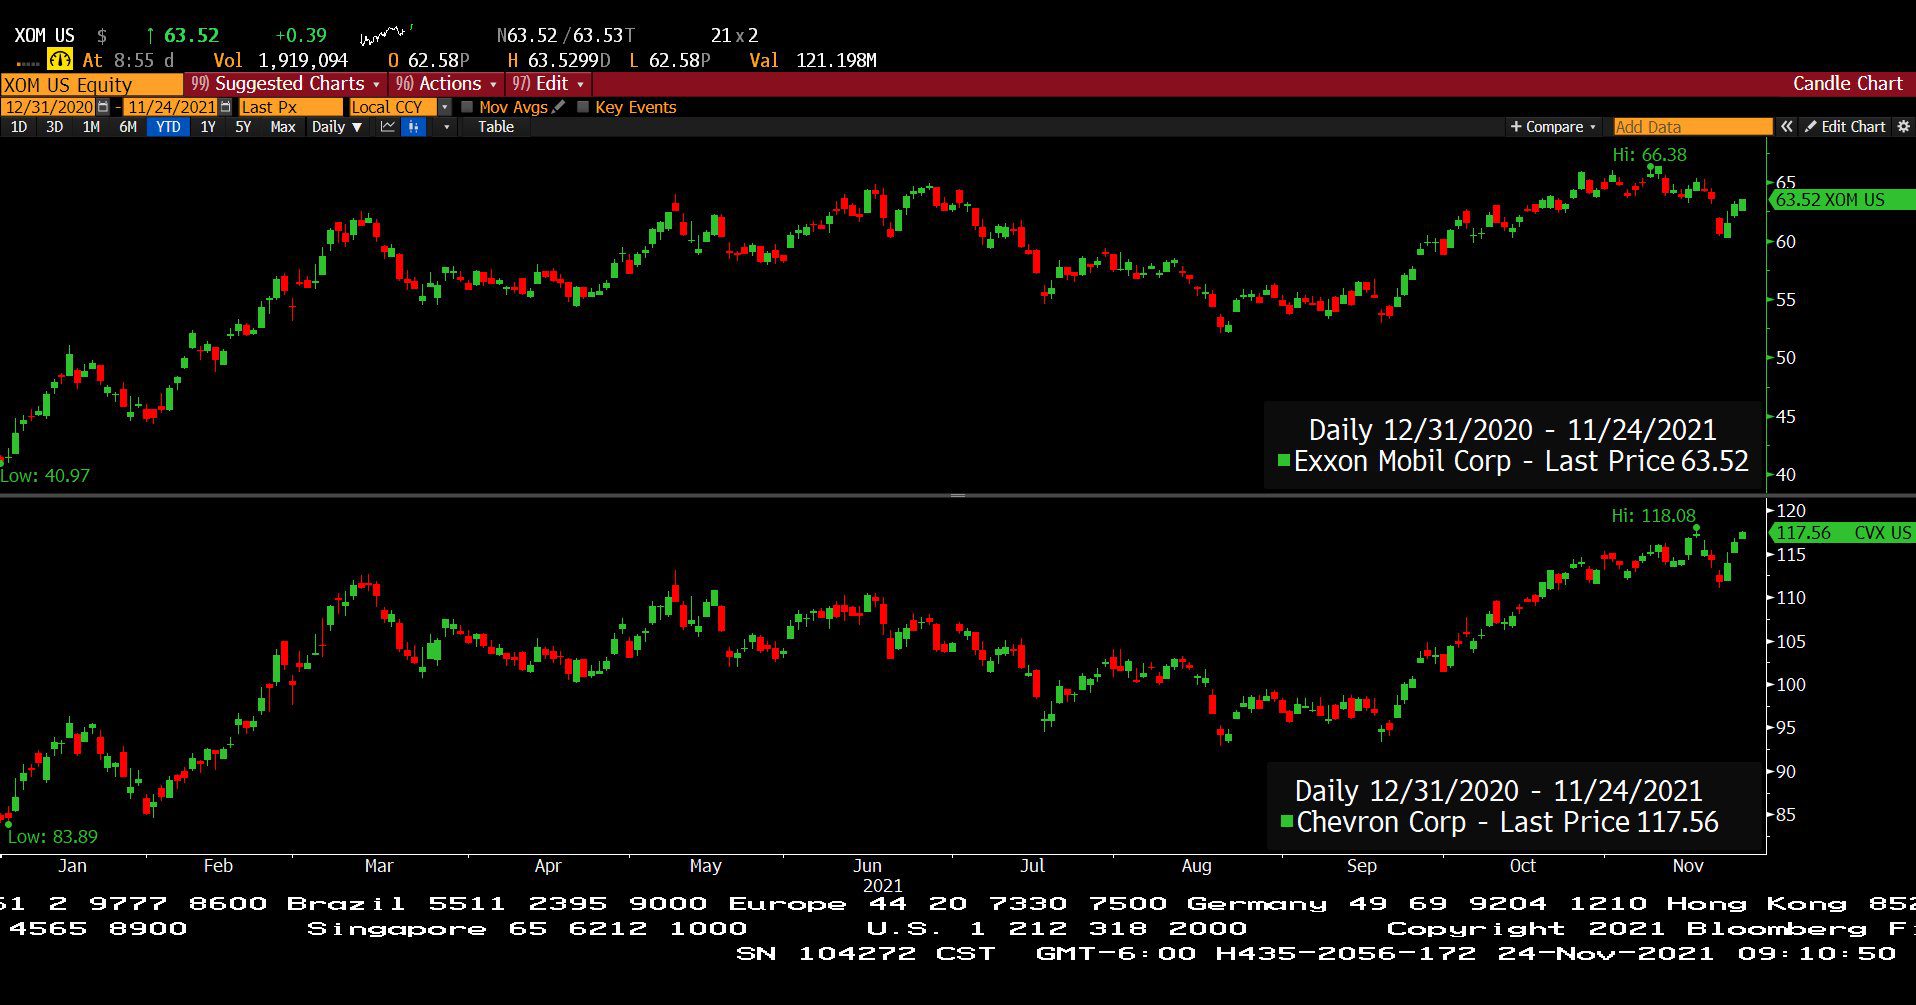This screenshot has height=1005, width=1916.
Task: Click the Hi: 66.38 marker label
Action: [x=1649, y=155]
